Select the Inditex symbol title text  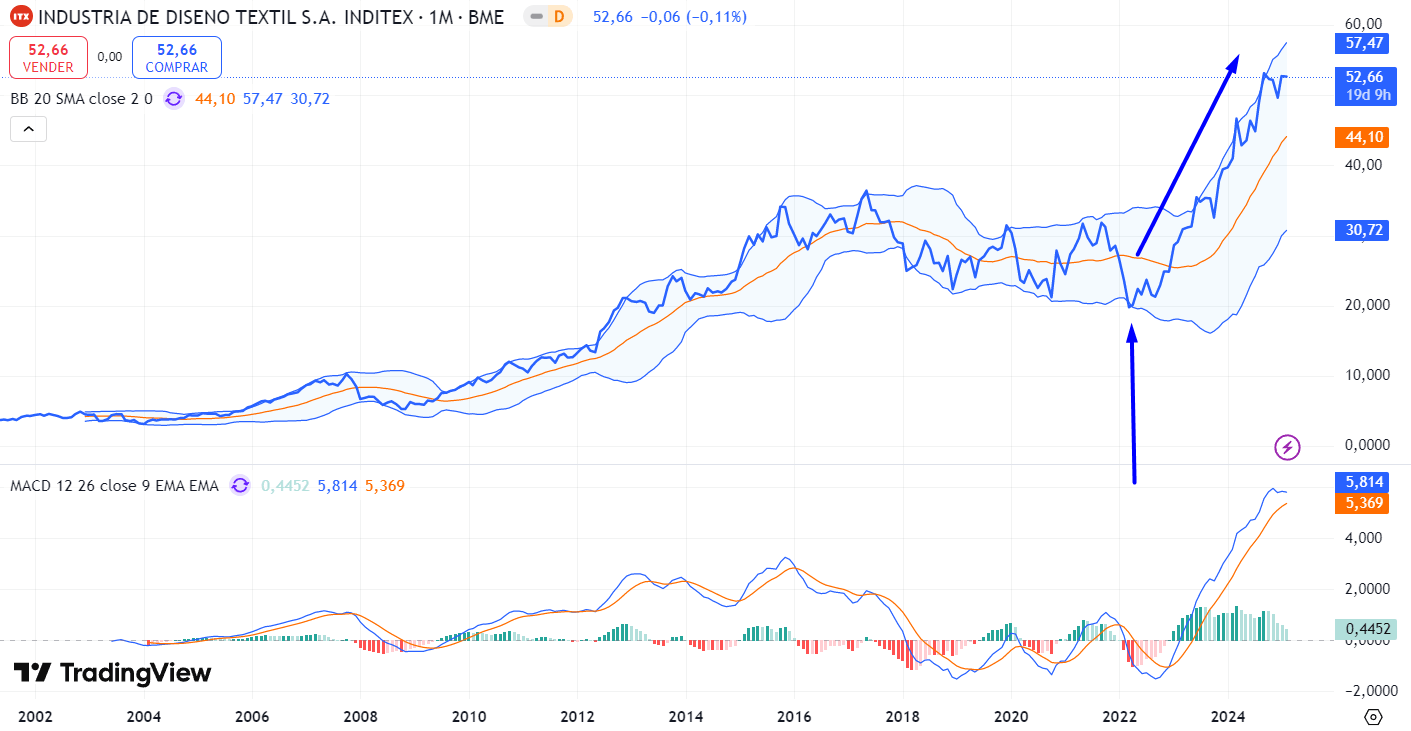(x=270, y=16)
